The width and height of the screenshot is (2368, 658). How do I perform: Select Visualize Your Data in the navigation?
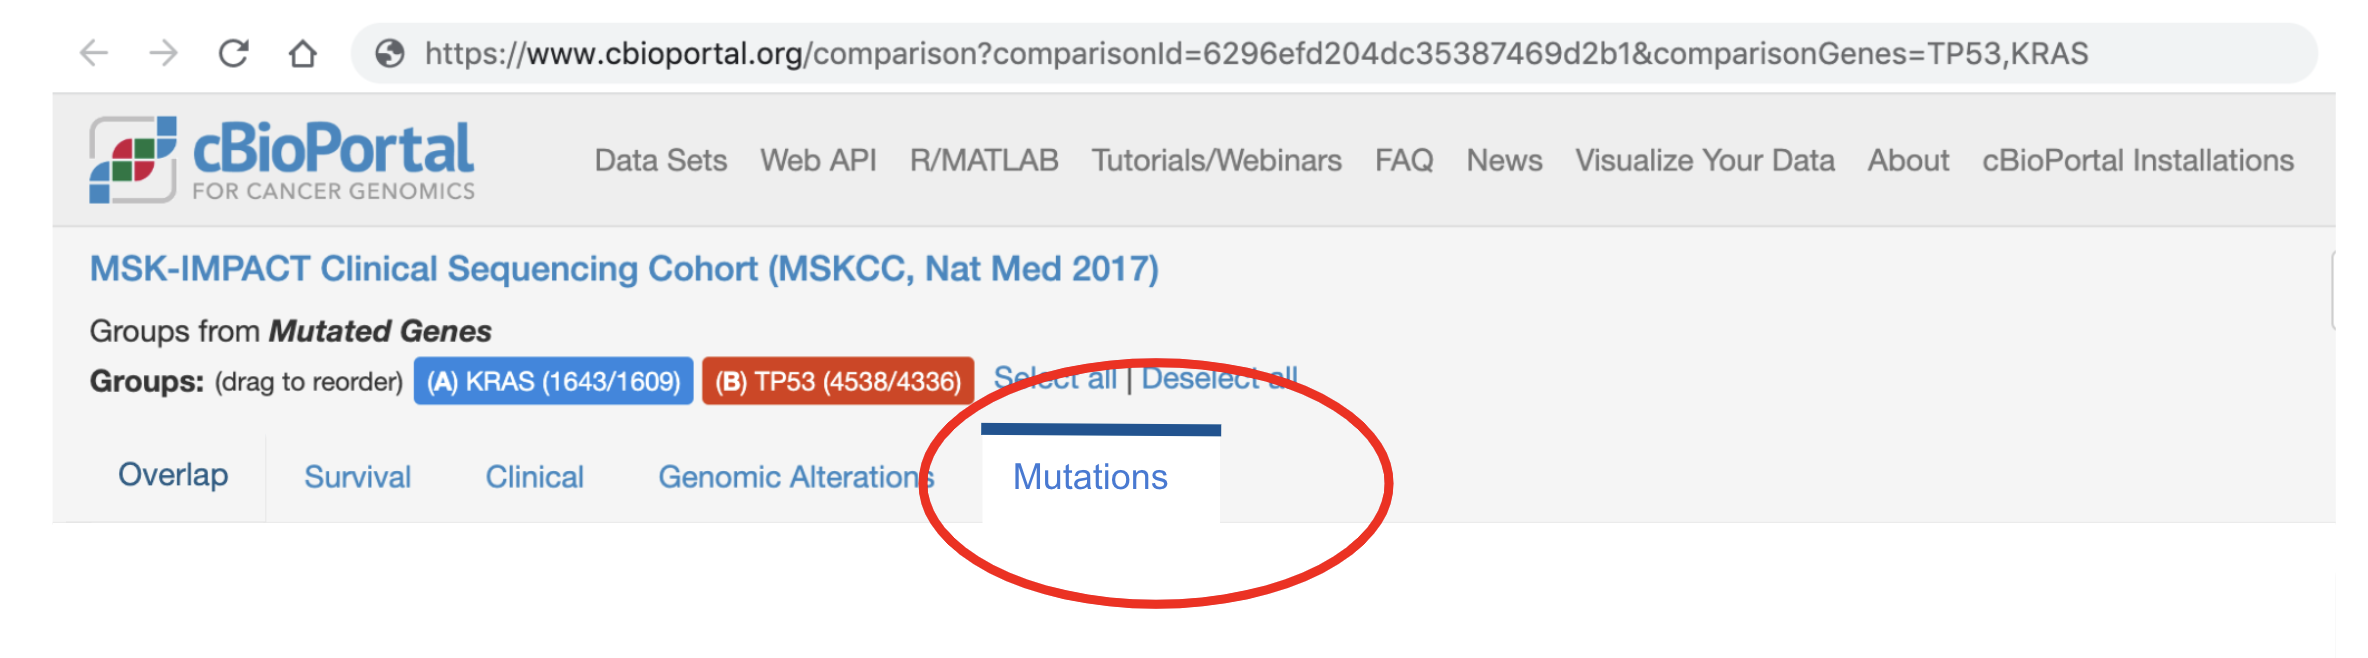(x=1706, y=160)
